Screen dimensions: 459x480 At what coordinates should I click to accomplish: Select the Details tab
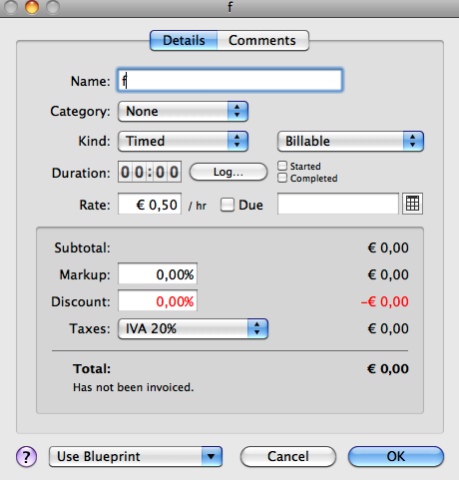point(184,41)
